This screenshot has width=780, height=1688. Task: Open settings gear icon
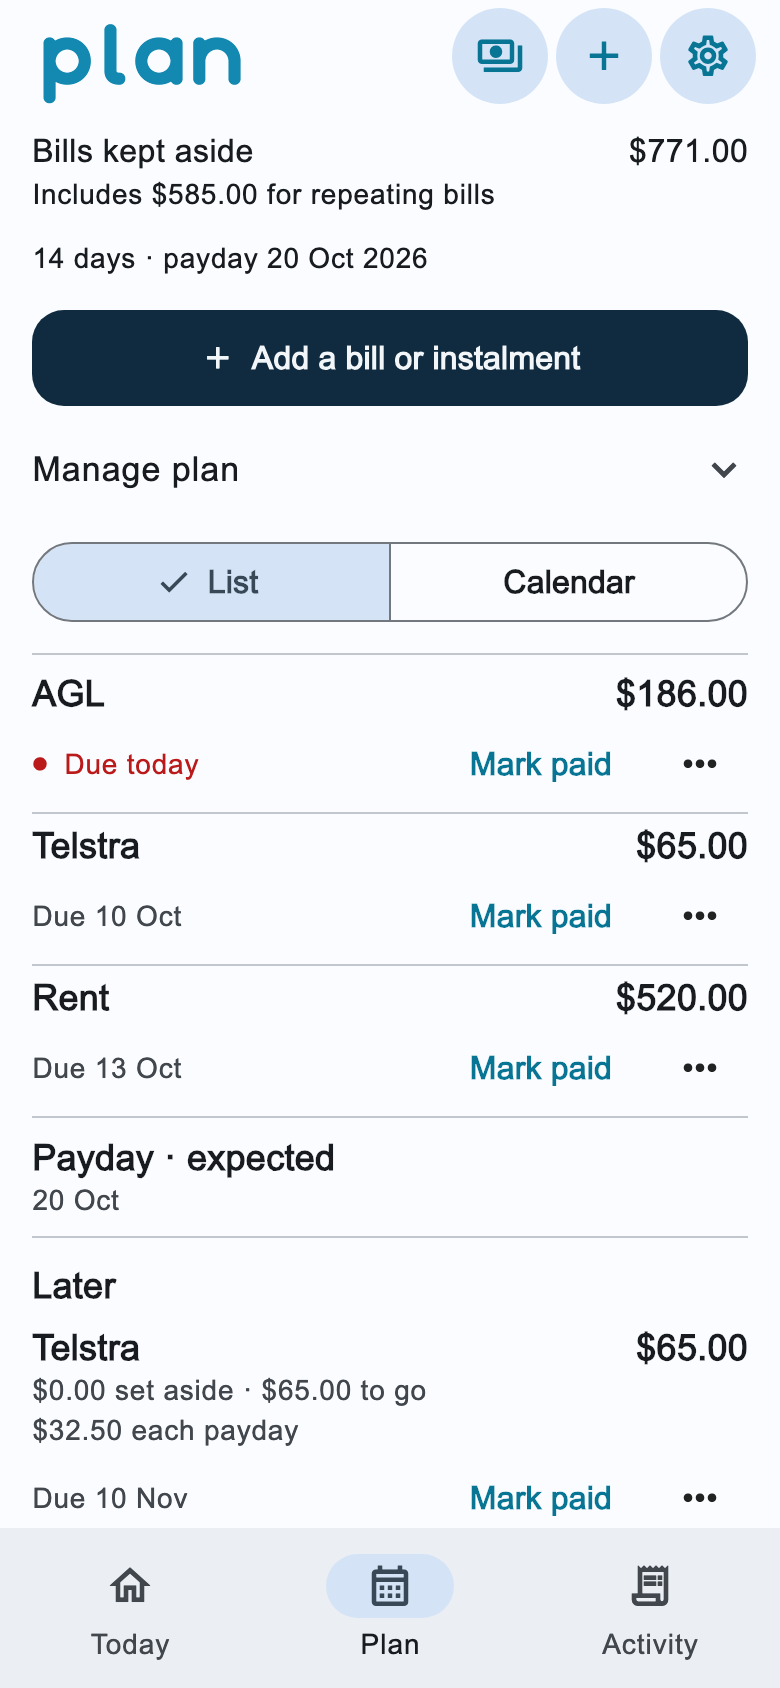click(708, 56)
